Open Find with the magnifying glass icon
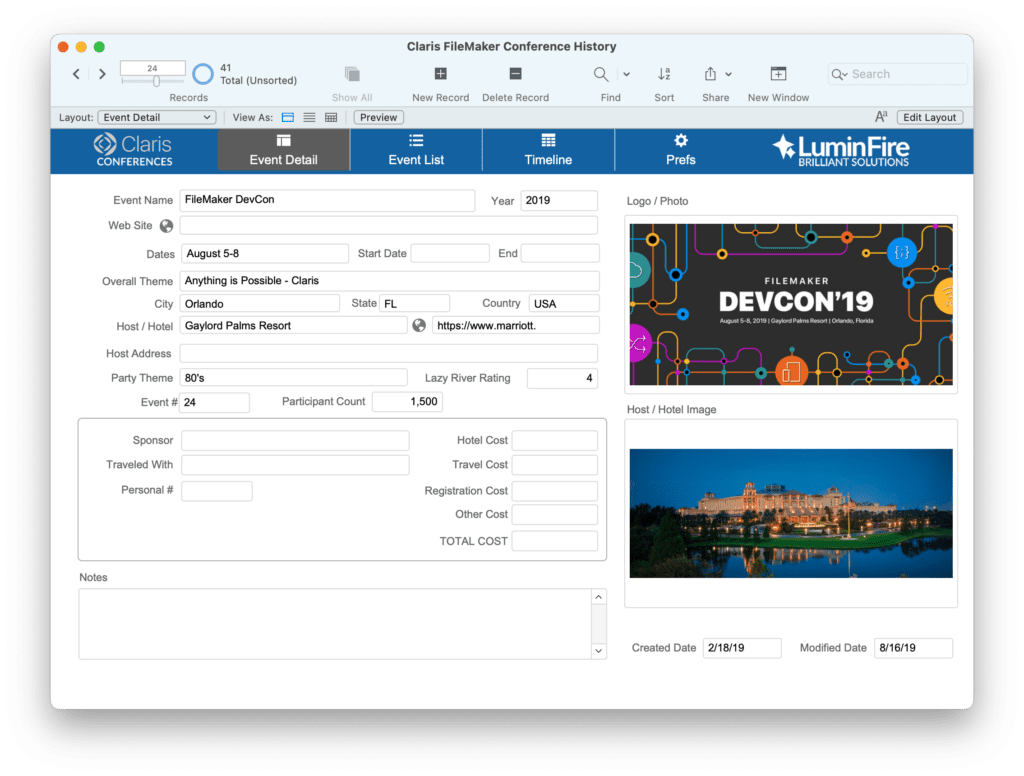The width and height of the screenshot is (1024, 776). 601,74
